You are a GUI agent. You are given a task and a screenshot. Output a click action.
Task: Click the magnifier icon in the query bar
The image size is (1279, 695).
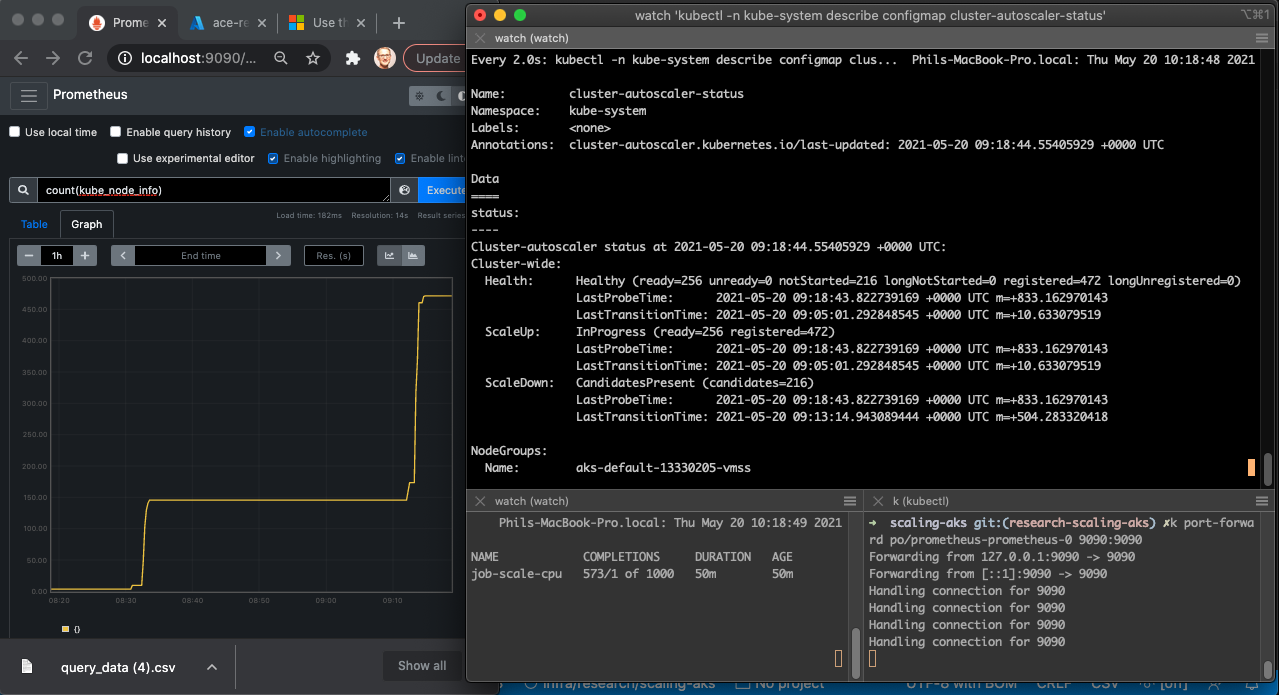[x=23, y=189]
